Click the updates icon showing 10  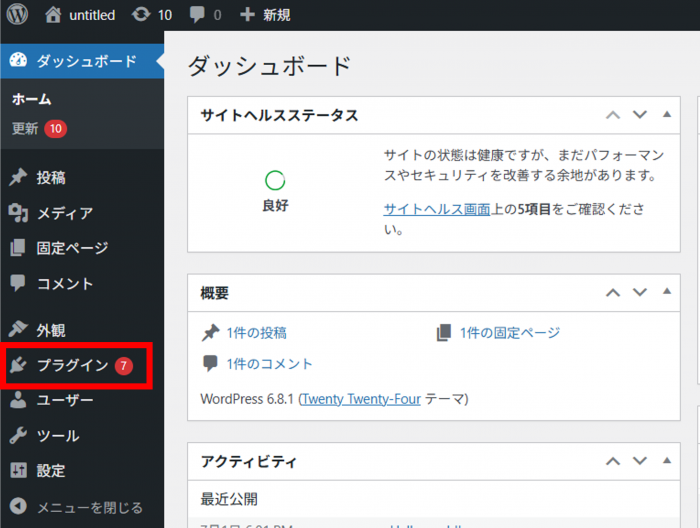(x=138, y=15)
